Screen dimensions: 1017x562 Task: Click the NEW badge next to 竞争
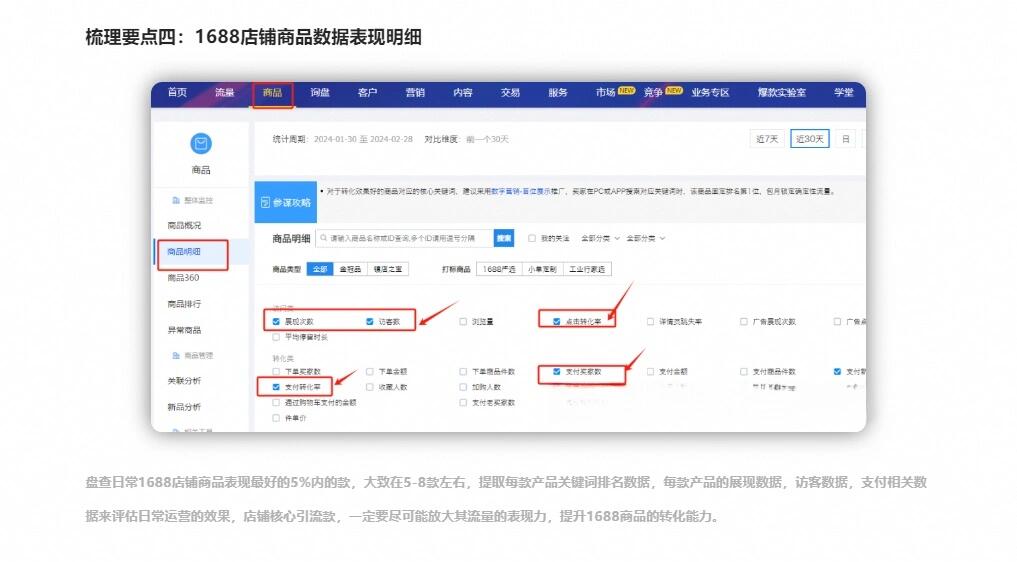pyautogui.click(x=674, y=90)
